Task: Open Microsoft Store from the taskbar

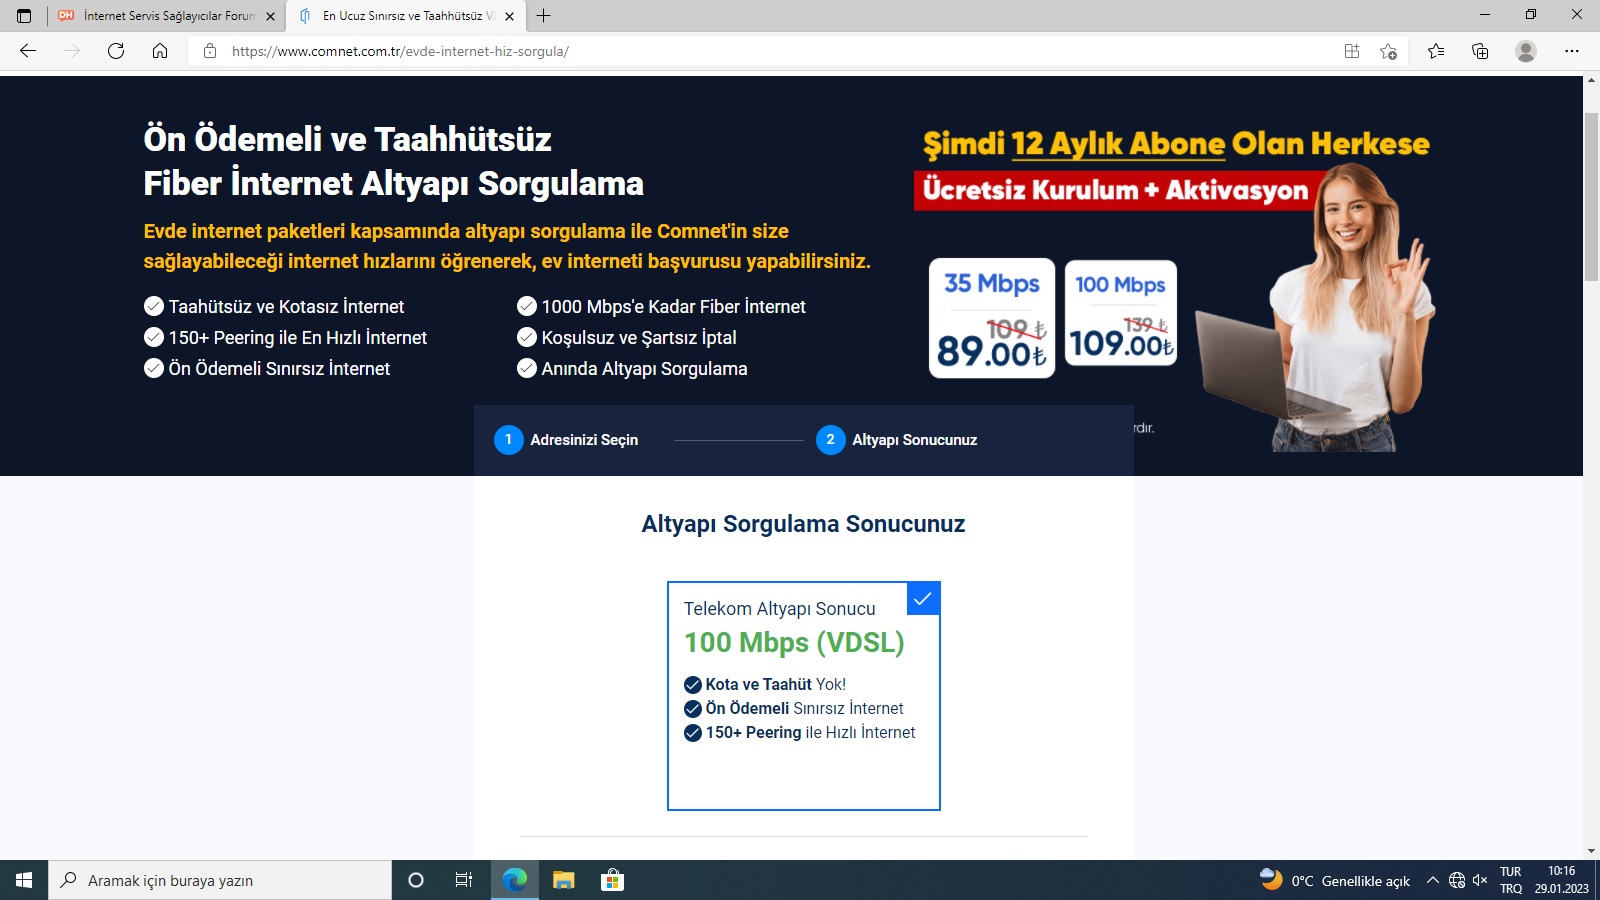Action: click(x=612, y=880)
